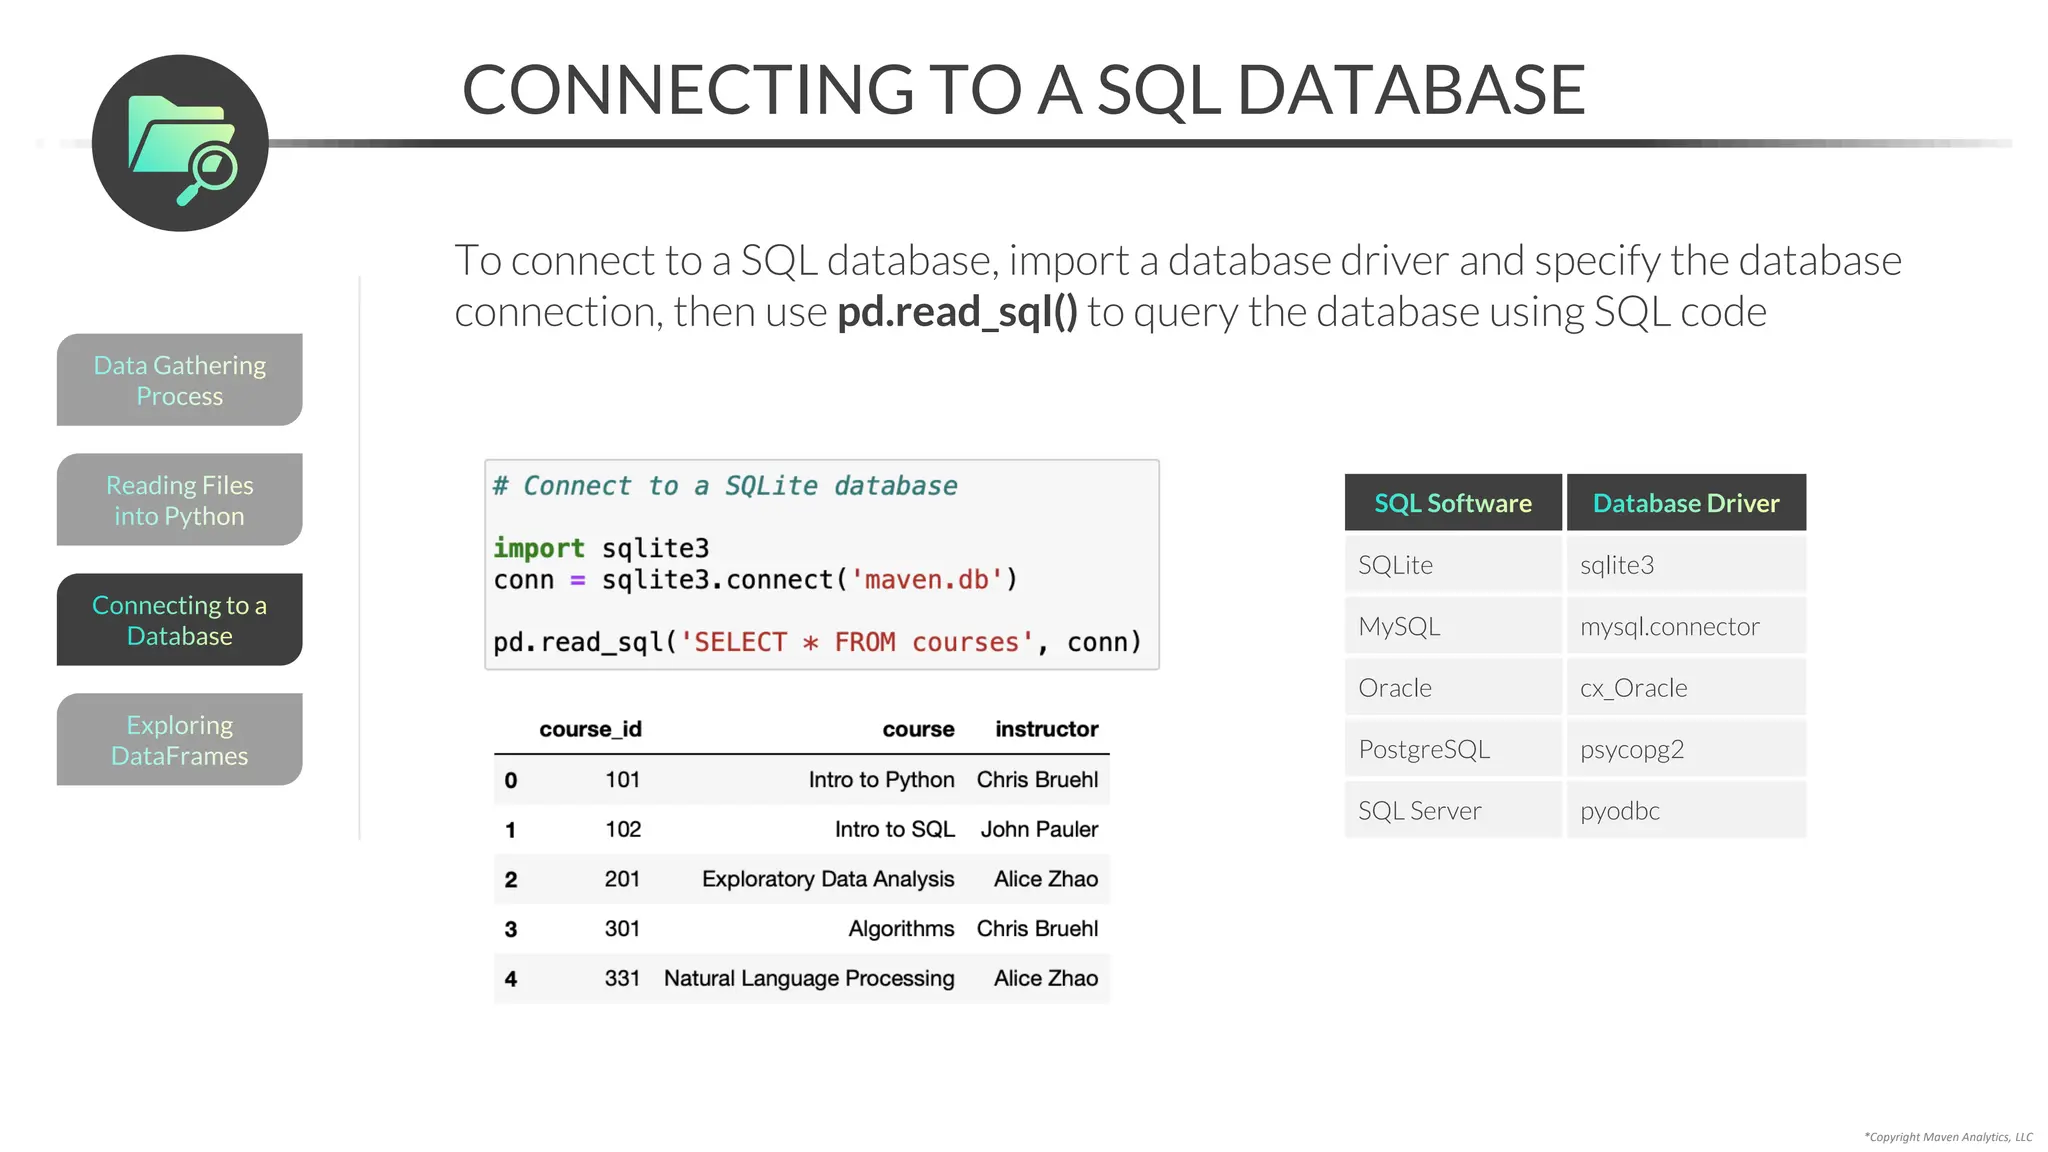
Task: Click the mysql.connector driver cell
Action: coord(1686,627)
